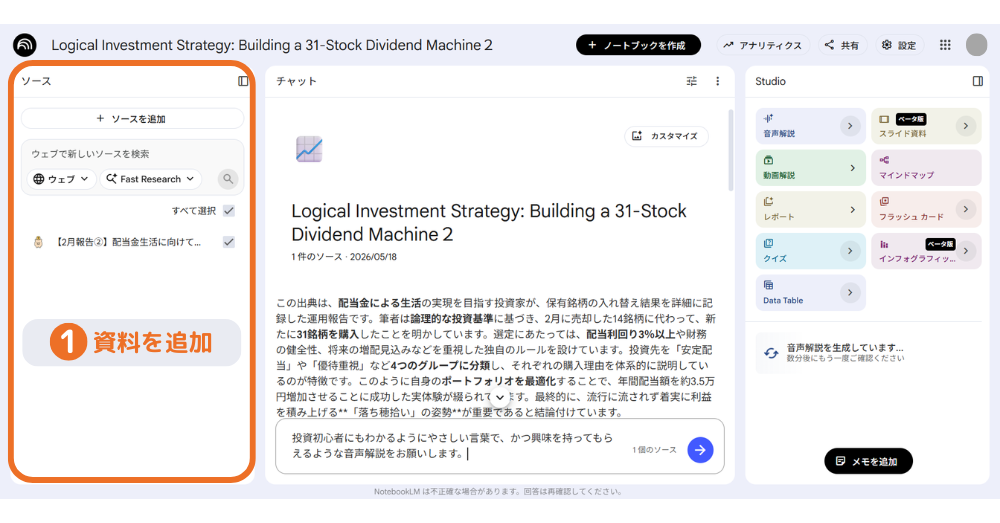Click the 共有 share button
Viewport: 1000px width, 523px height.
(842, 45)
